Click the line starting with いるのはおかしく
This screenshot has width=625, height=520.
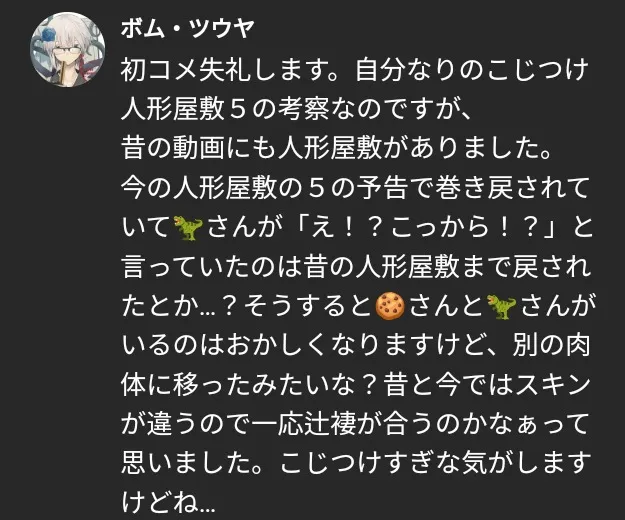(356, 345)
